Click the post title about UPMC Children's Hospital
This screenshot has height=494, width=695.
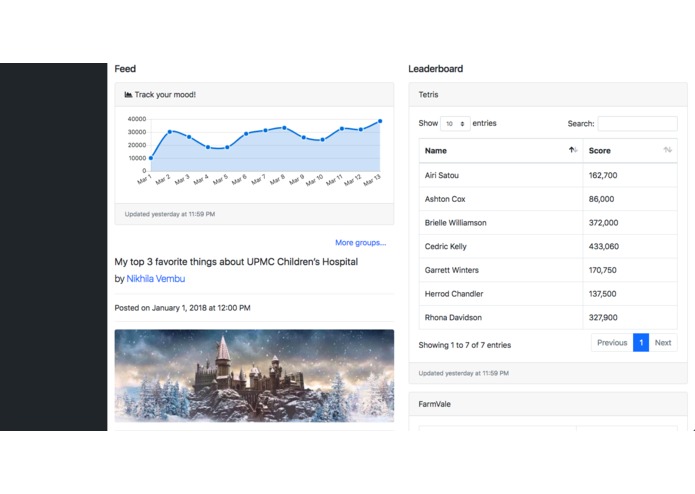tap(236, 262)
